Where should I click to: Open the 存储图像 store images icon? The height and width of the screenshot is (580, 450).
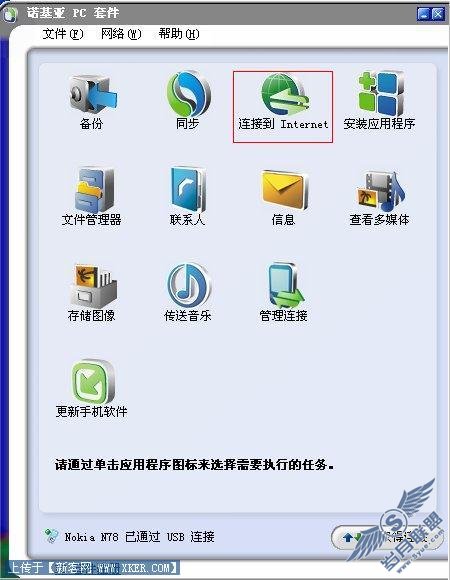click(93, 286)
